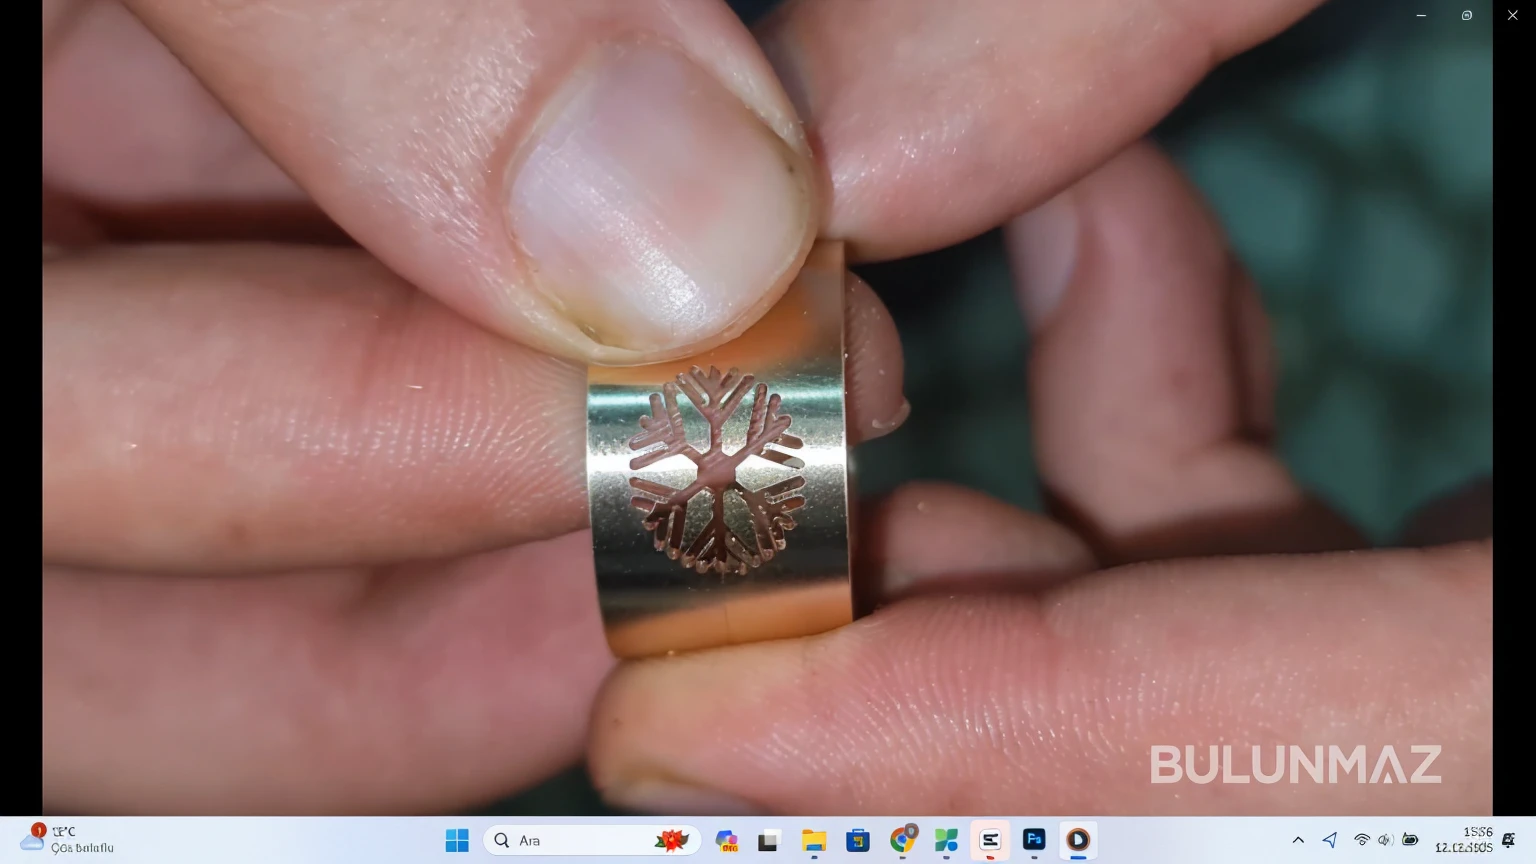Open Microsoft Store from the taskbar
This screenshot has width=1536, height=864.
coord(858,841)
